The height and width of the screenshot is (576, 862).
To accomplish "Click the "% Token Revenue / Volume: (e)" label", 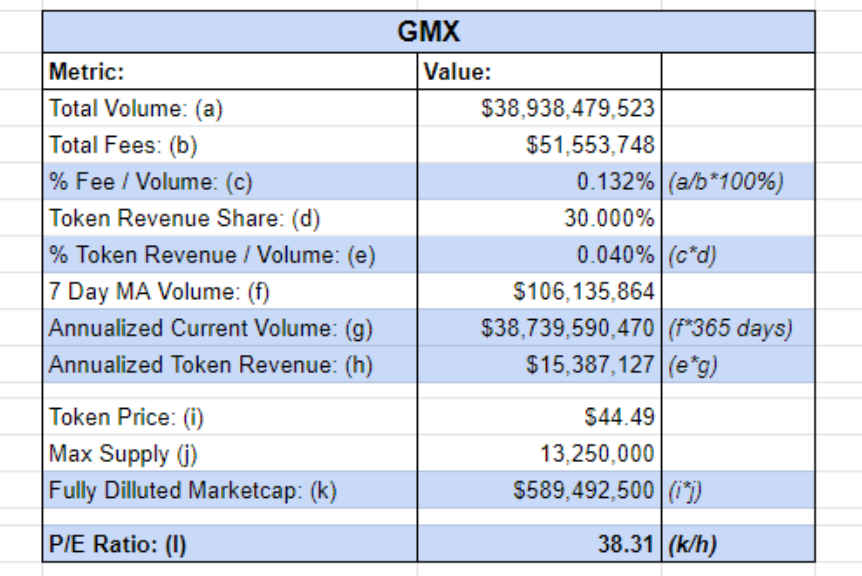I will click(212, 255).
